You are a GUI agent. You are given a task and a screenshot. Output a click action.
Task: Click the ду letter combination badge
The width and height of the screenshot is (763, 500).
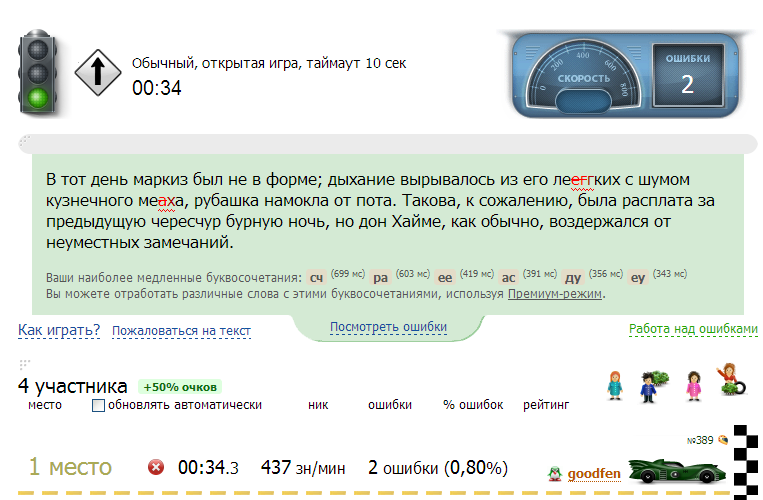coord(573,277)
